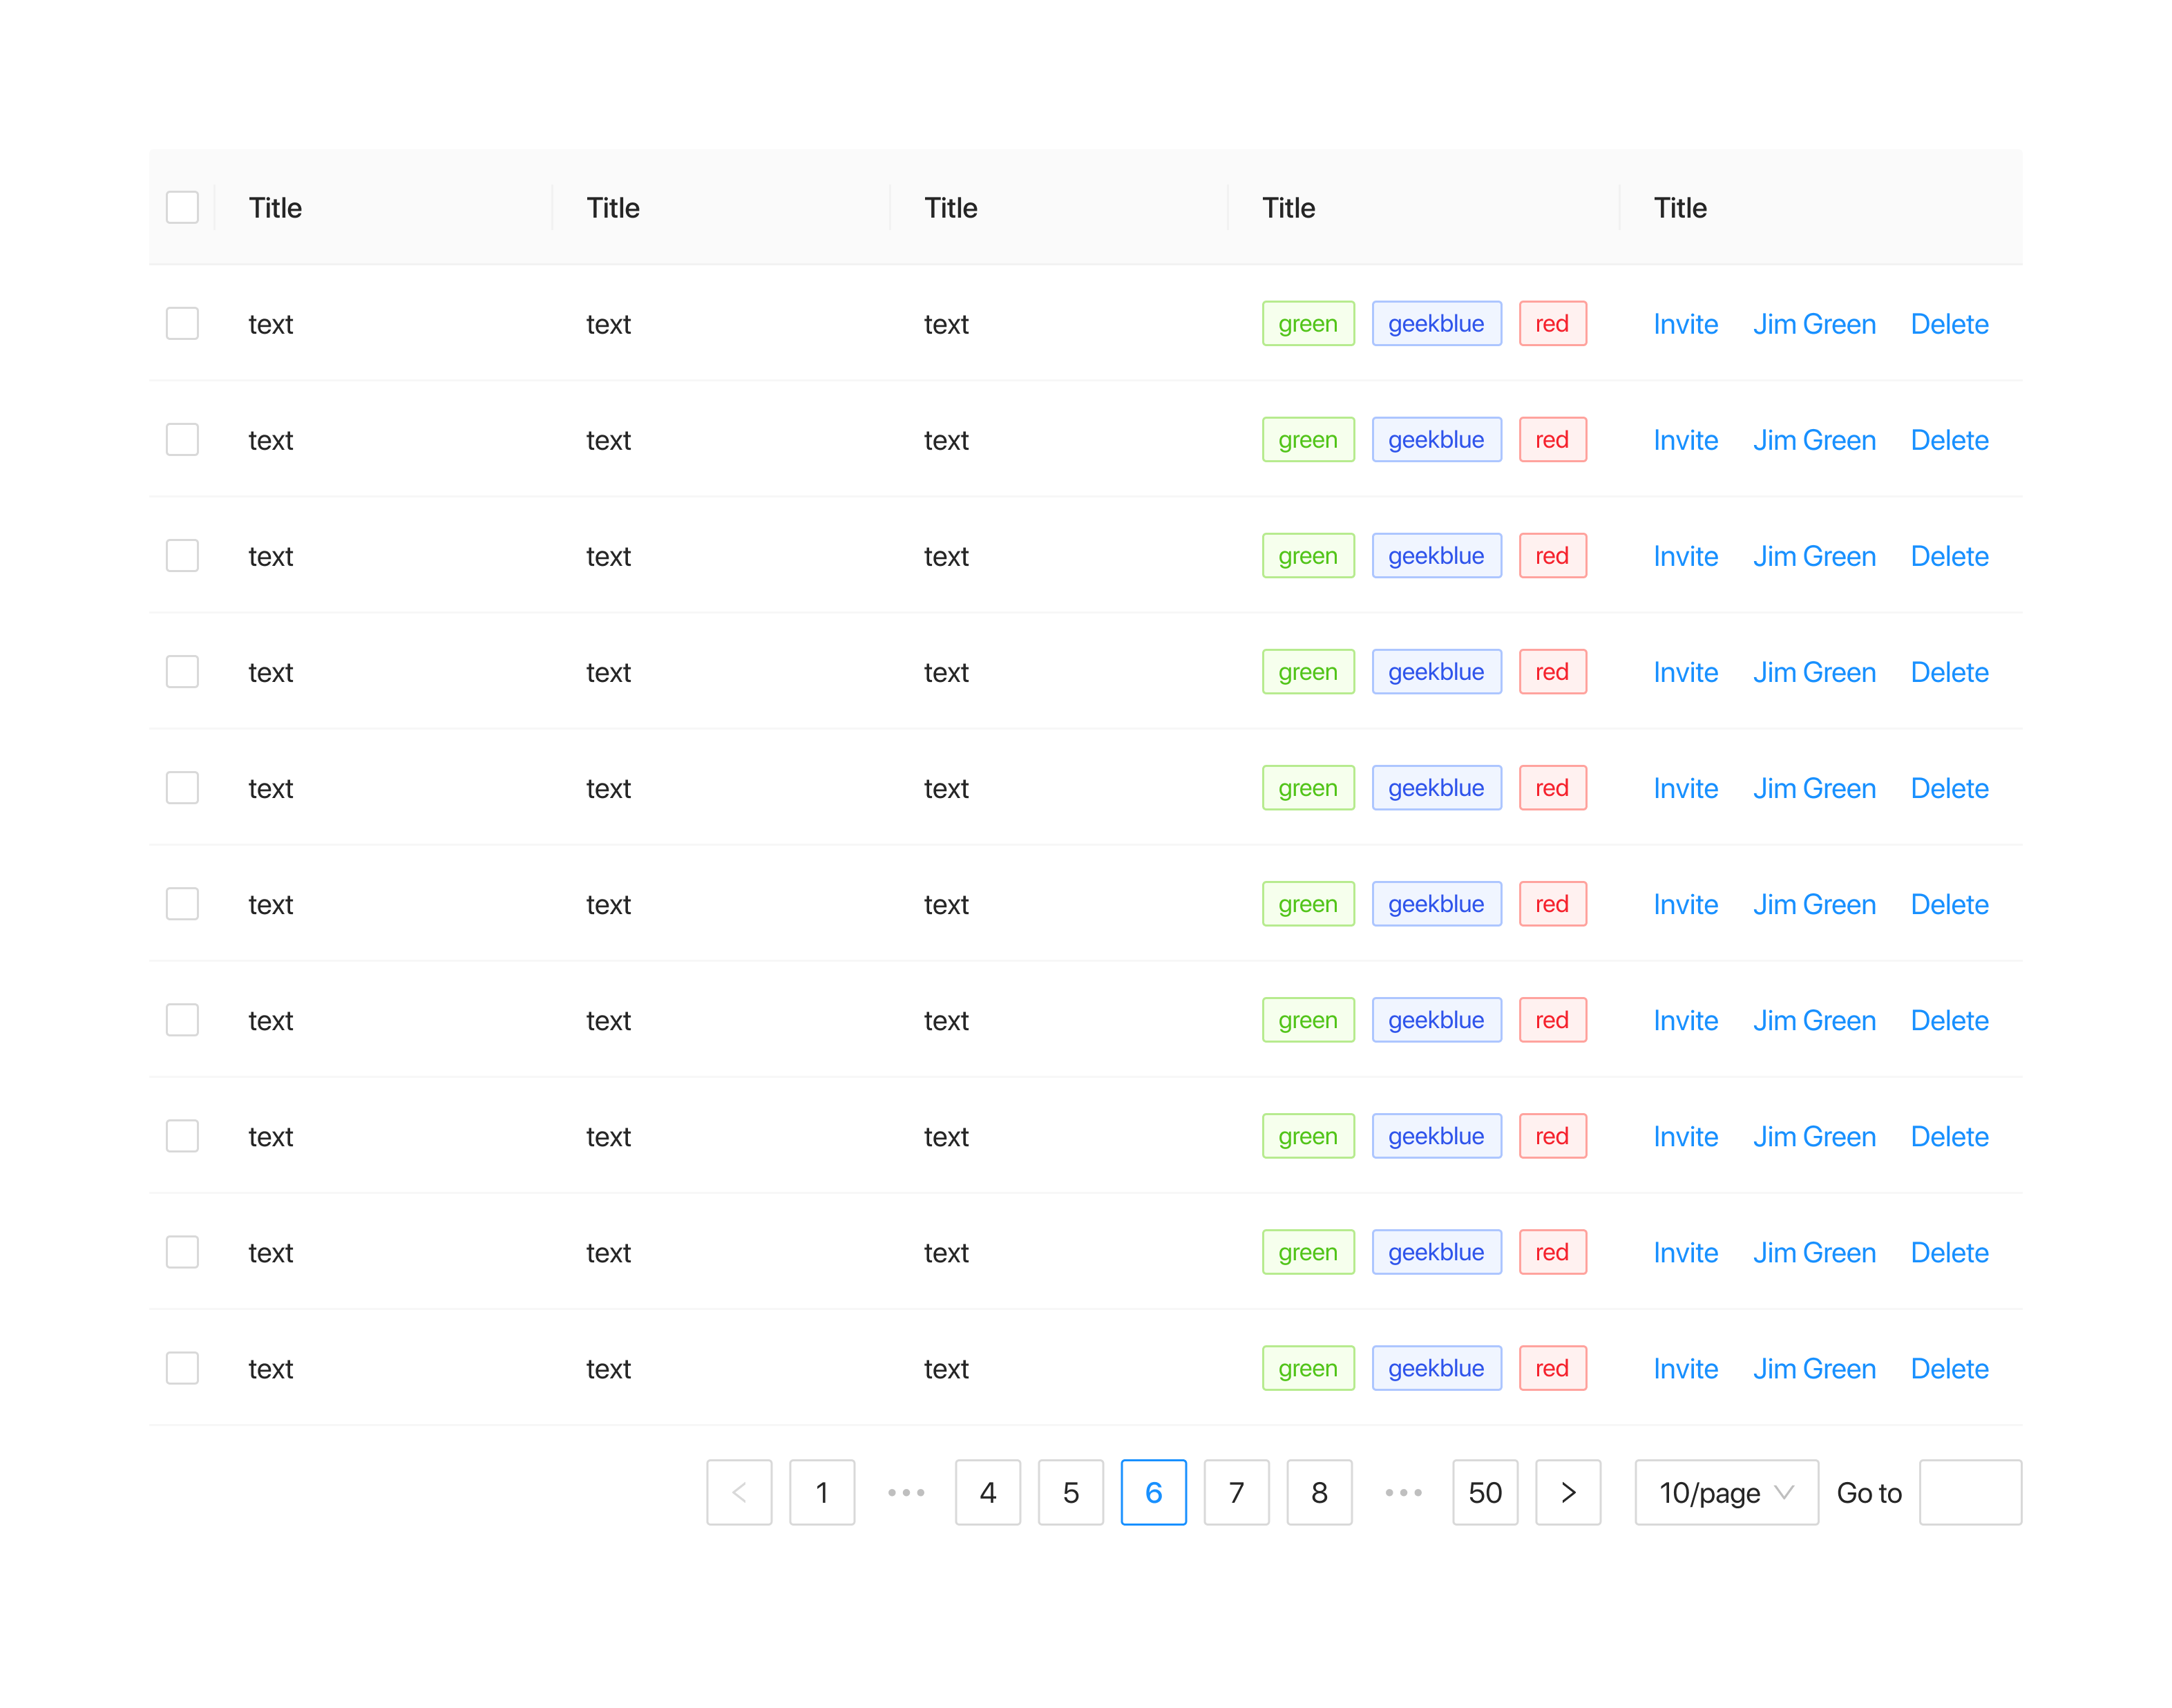Check the third row checkbox
Screen dimensions: 2172x1708
coord(182,555)
